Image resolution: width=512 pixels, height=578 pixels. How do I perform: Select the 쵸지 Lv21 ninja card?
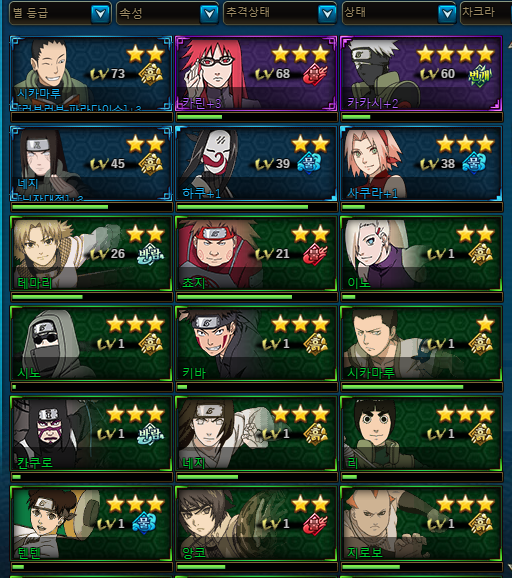(x=256, y=254)
